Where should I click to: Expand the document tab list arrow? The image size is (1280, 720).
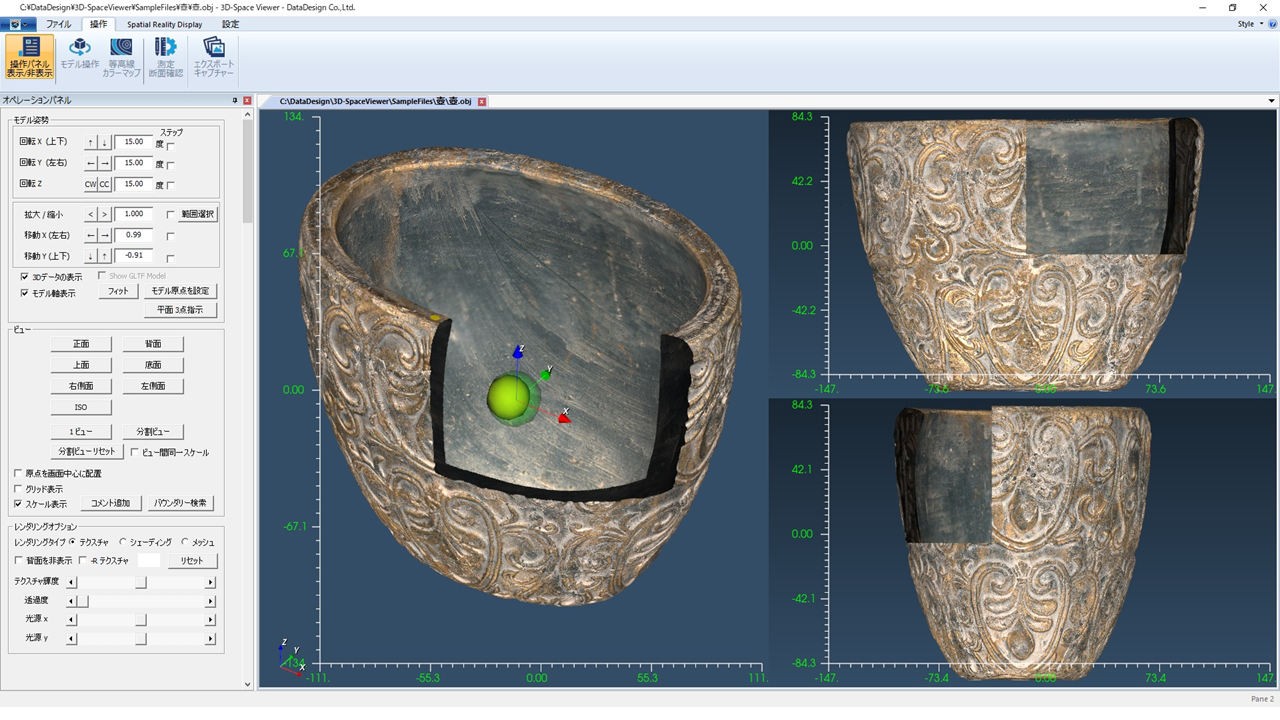[1271, 101]
